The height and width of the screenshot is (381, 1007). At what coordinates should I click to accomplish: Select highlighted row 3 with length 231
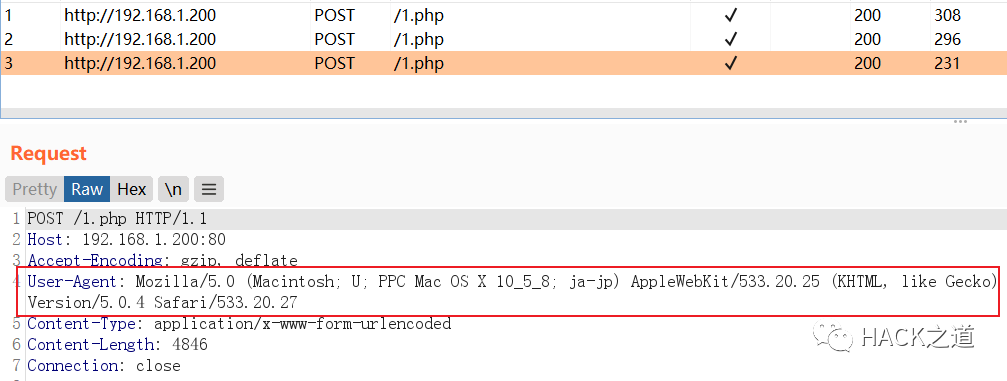point(504,63)
